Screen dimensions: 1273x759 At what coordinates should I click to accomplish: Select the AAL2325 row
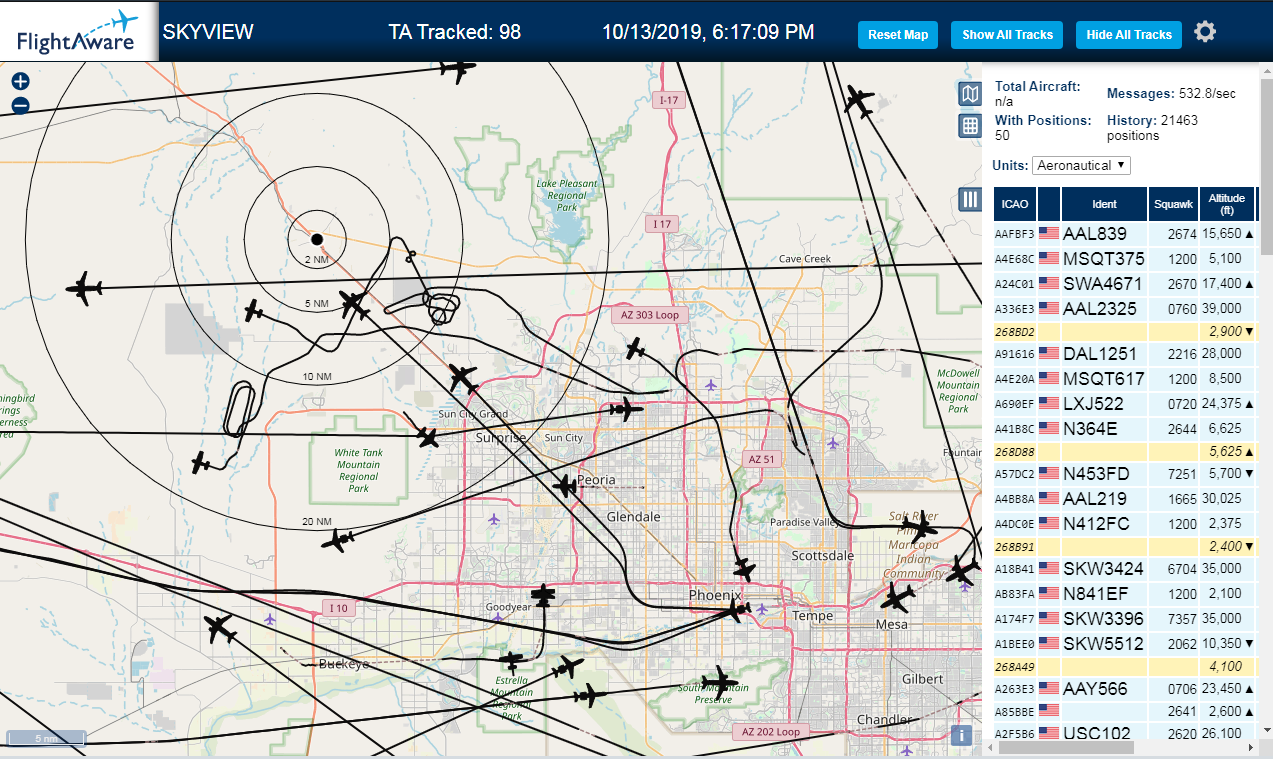coord(1125,309)
